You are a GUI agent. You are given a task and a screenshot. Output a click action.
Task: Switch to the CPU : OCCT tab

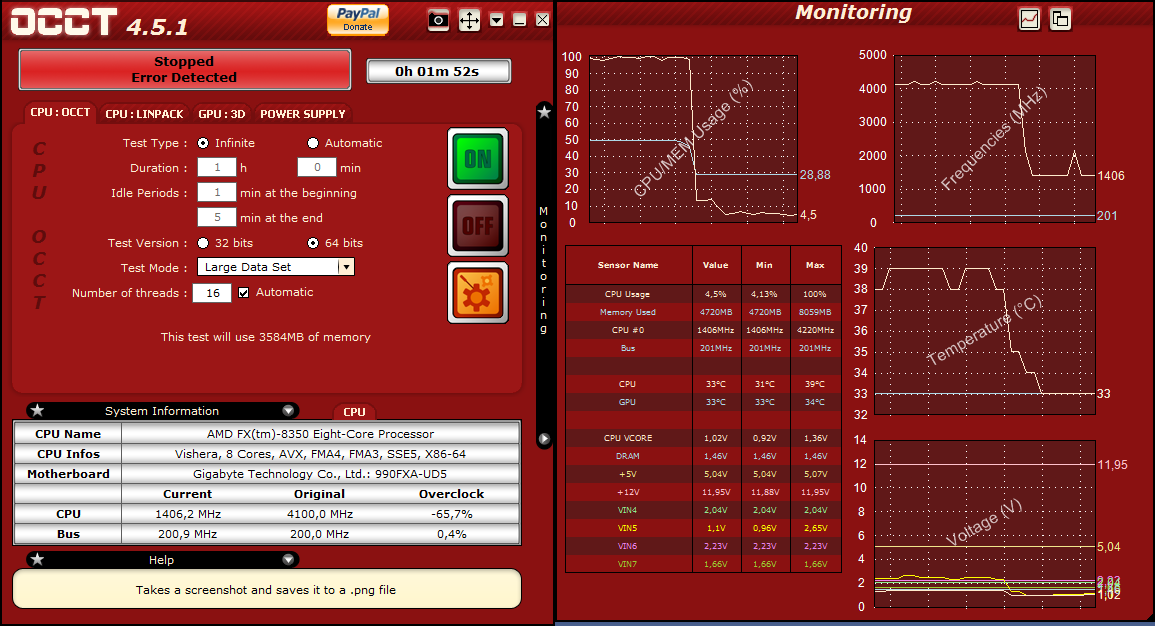coord(60,113)
